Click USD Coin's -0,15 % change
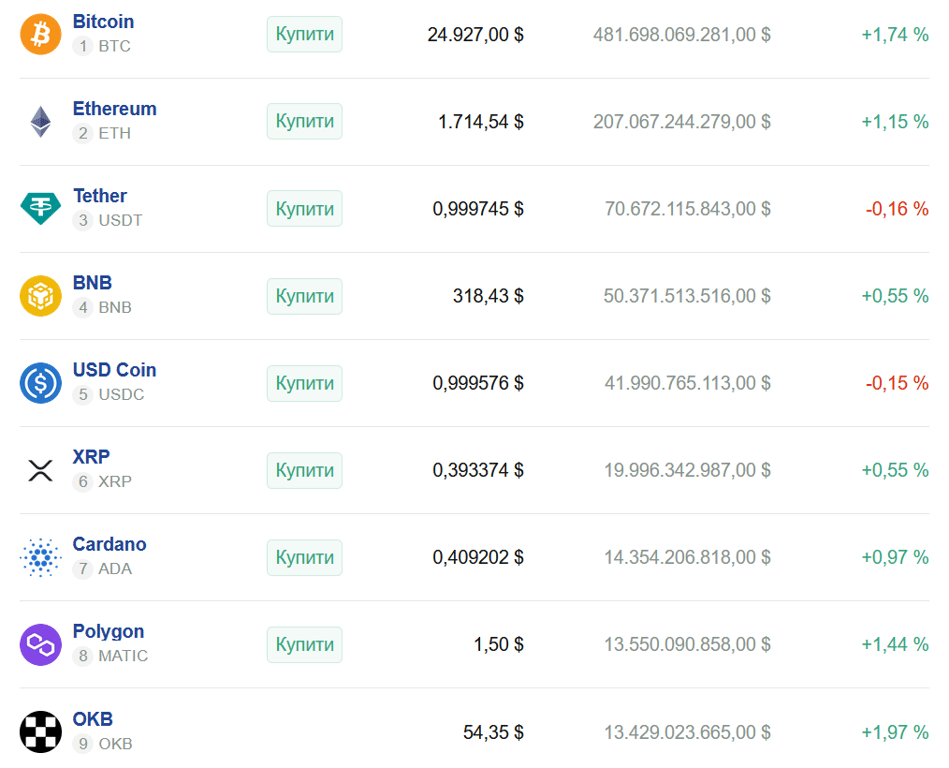 [x=898, y=383]
